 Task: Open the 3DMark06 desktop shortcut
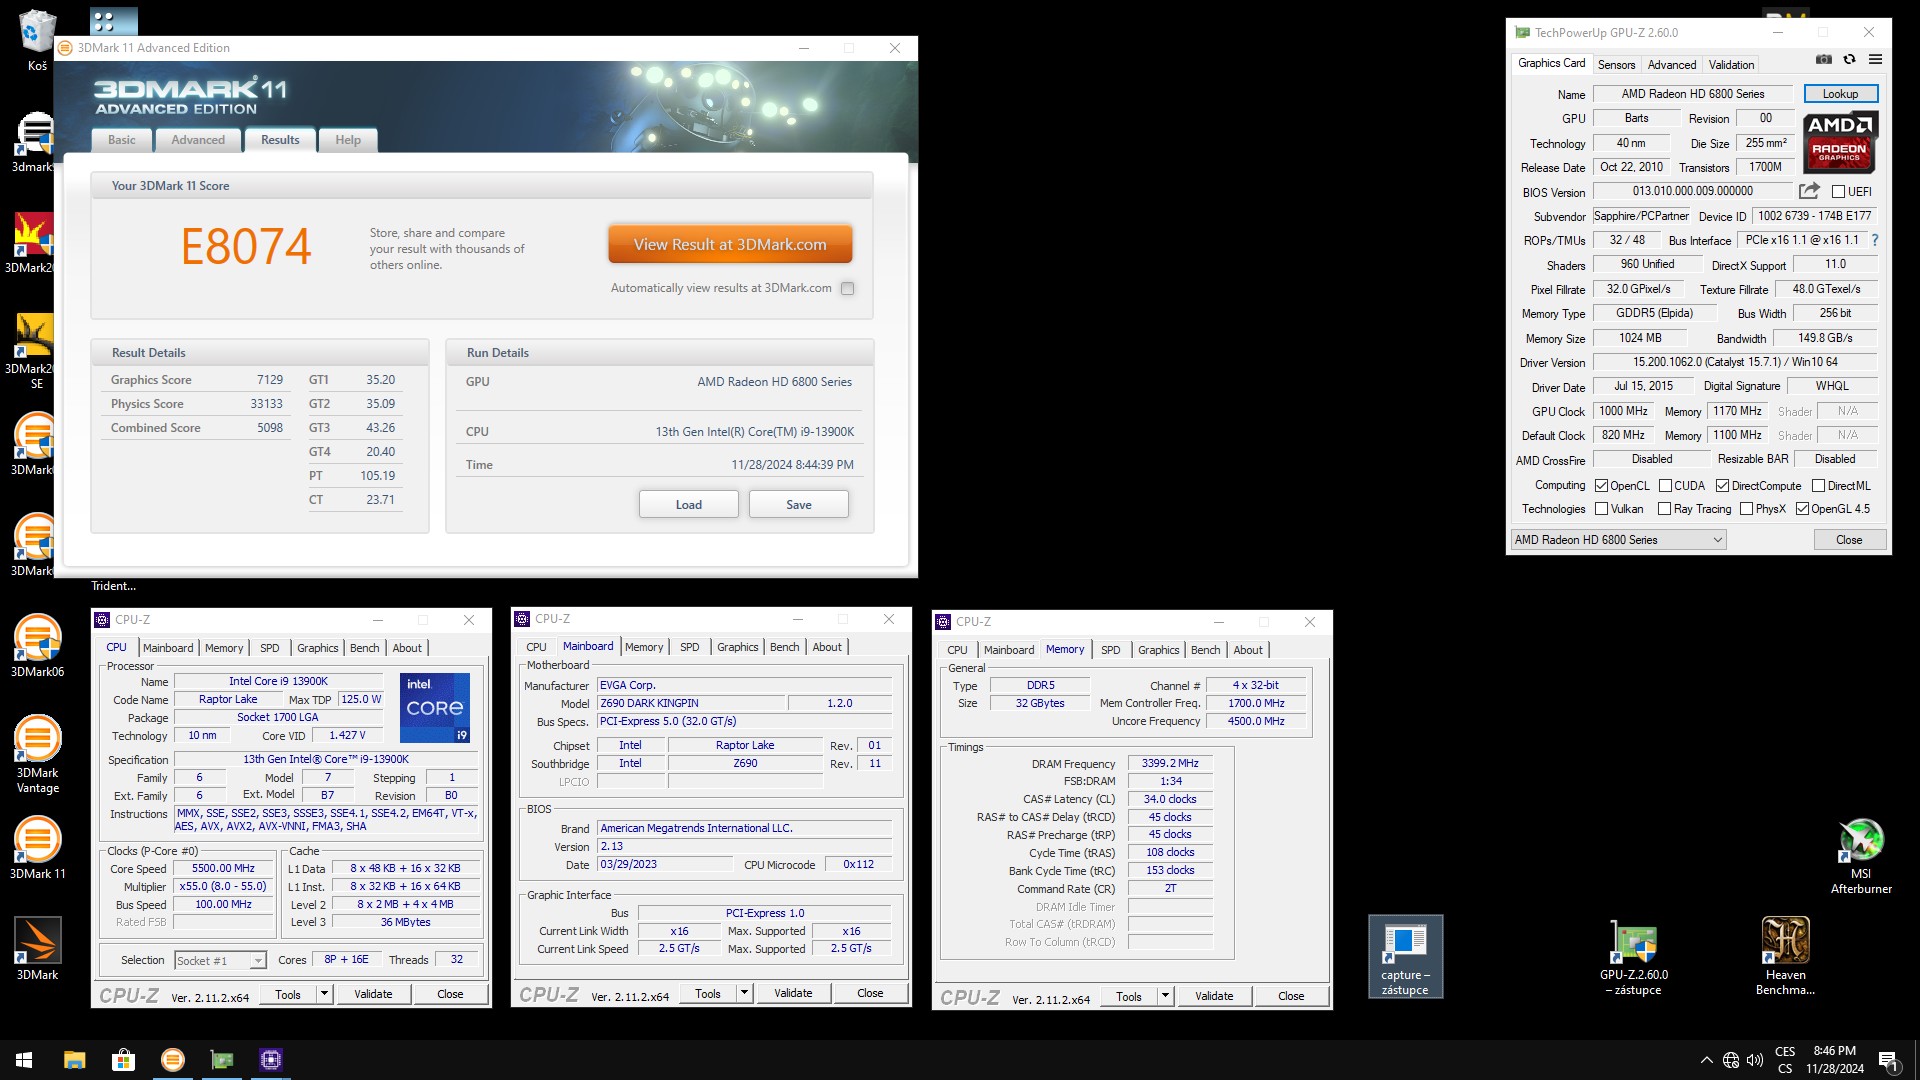click(x=37, y=646)
